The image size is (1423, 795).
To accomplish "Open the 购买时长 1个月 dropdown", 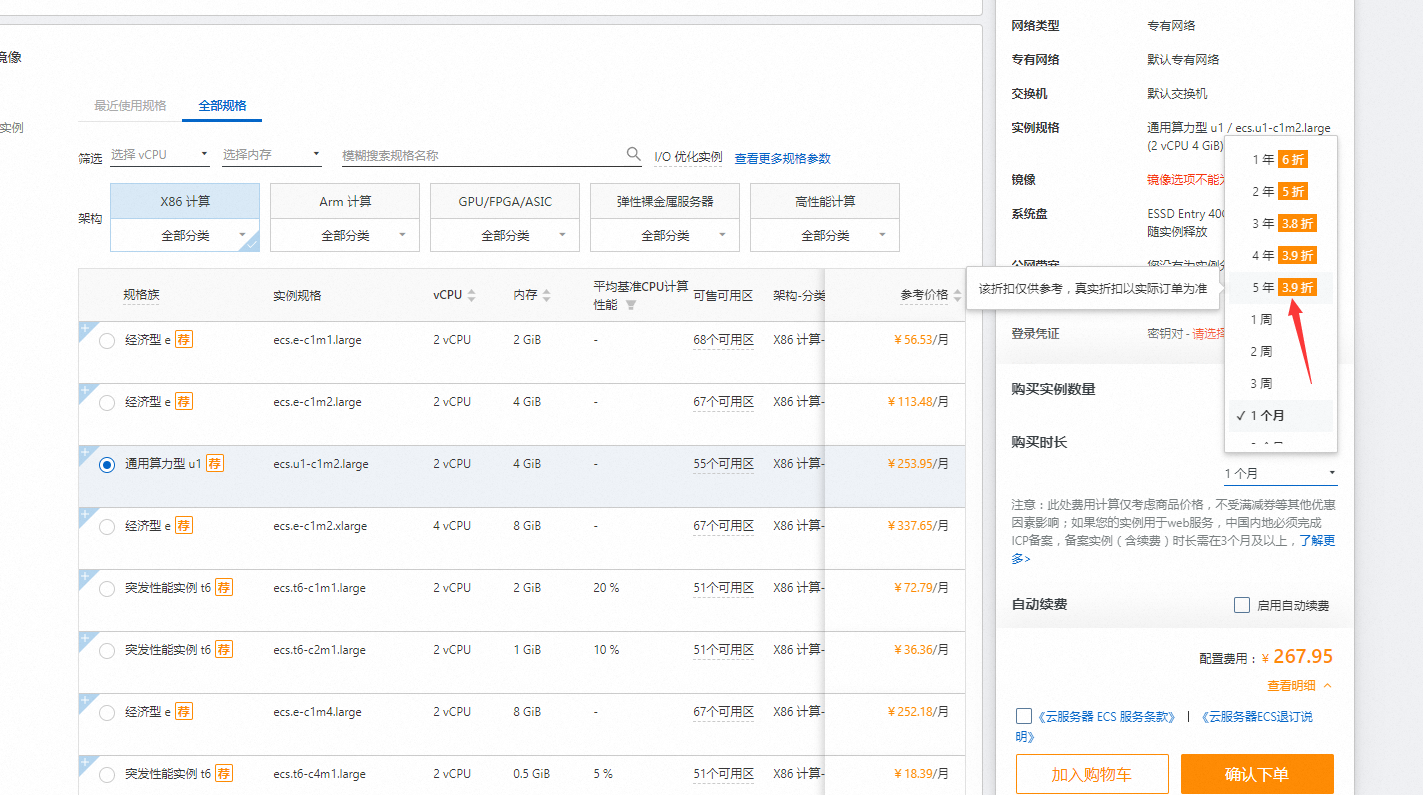I will 1280,473.
